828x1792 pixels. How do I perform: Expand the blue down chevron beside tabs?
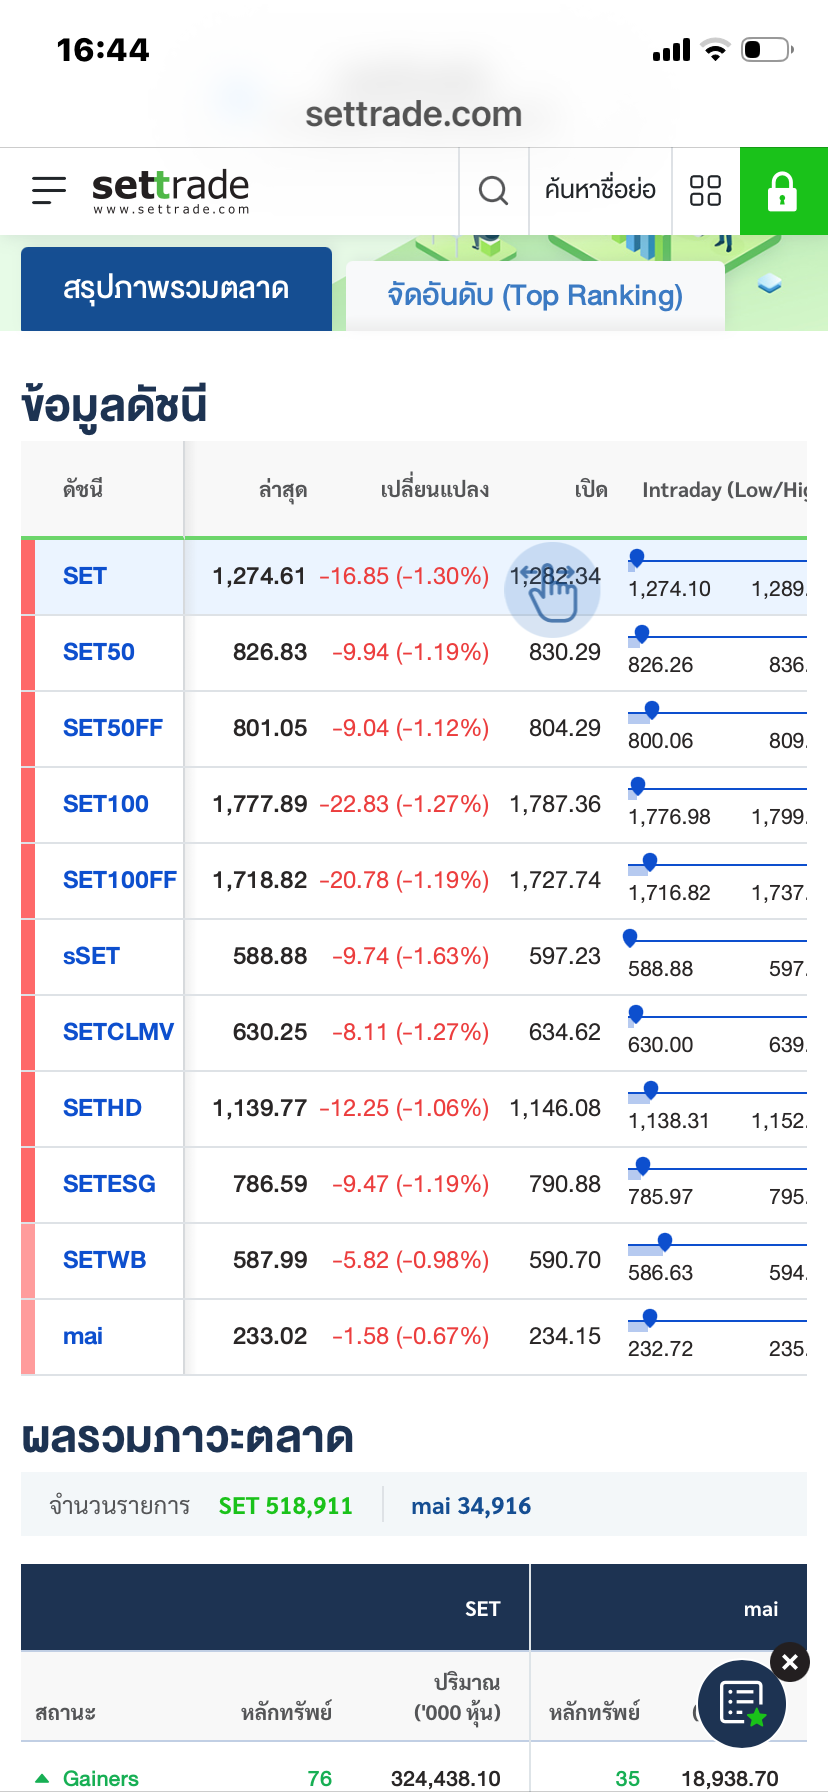coord(769,285)
